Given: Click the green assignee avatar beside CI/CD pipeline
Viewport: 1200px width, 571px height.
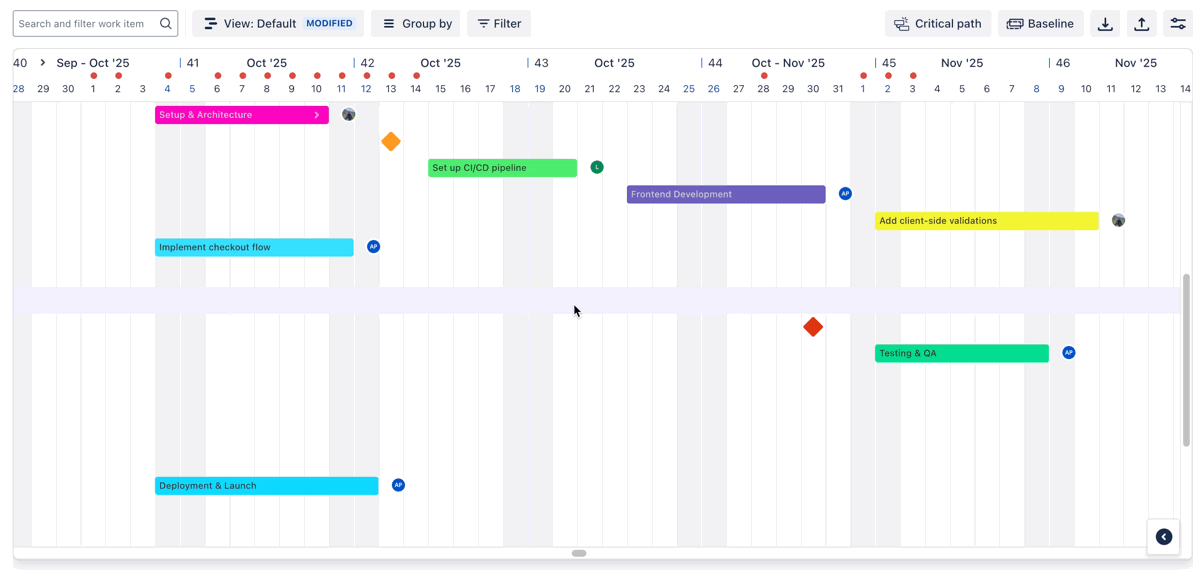Looking at the screenshot, I should (x=597, y=167).
